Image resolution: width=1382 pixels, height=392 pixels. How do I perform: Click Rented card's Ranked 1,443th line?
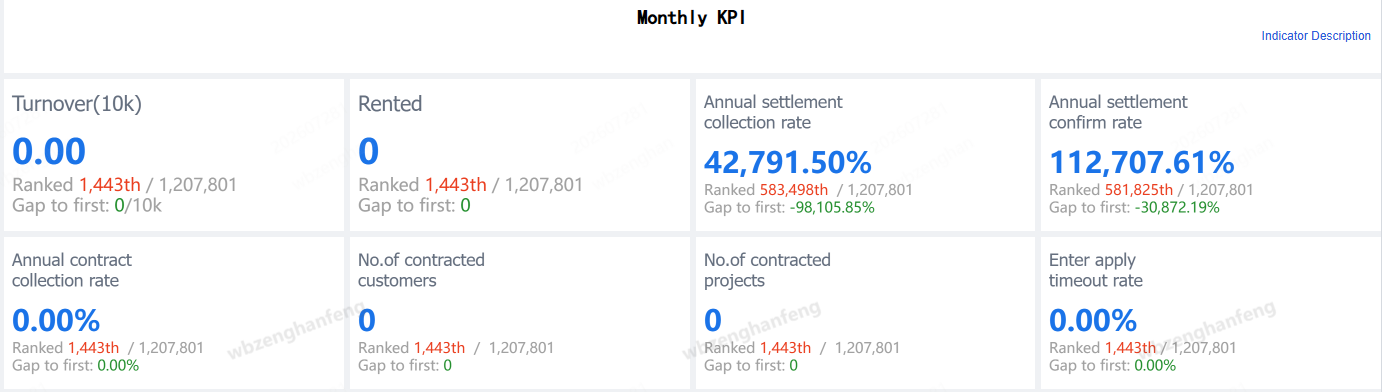470,185
